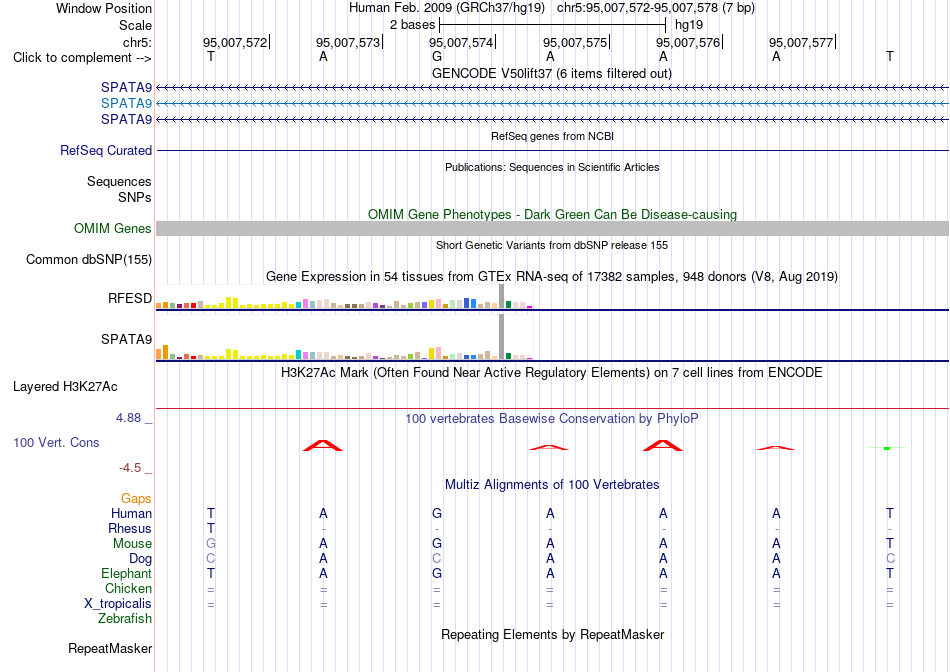Click the X_tropicalis alignment row label
Image resolution: width=950 pixels, height=672 pixels.
[118, 604]
